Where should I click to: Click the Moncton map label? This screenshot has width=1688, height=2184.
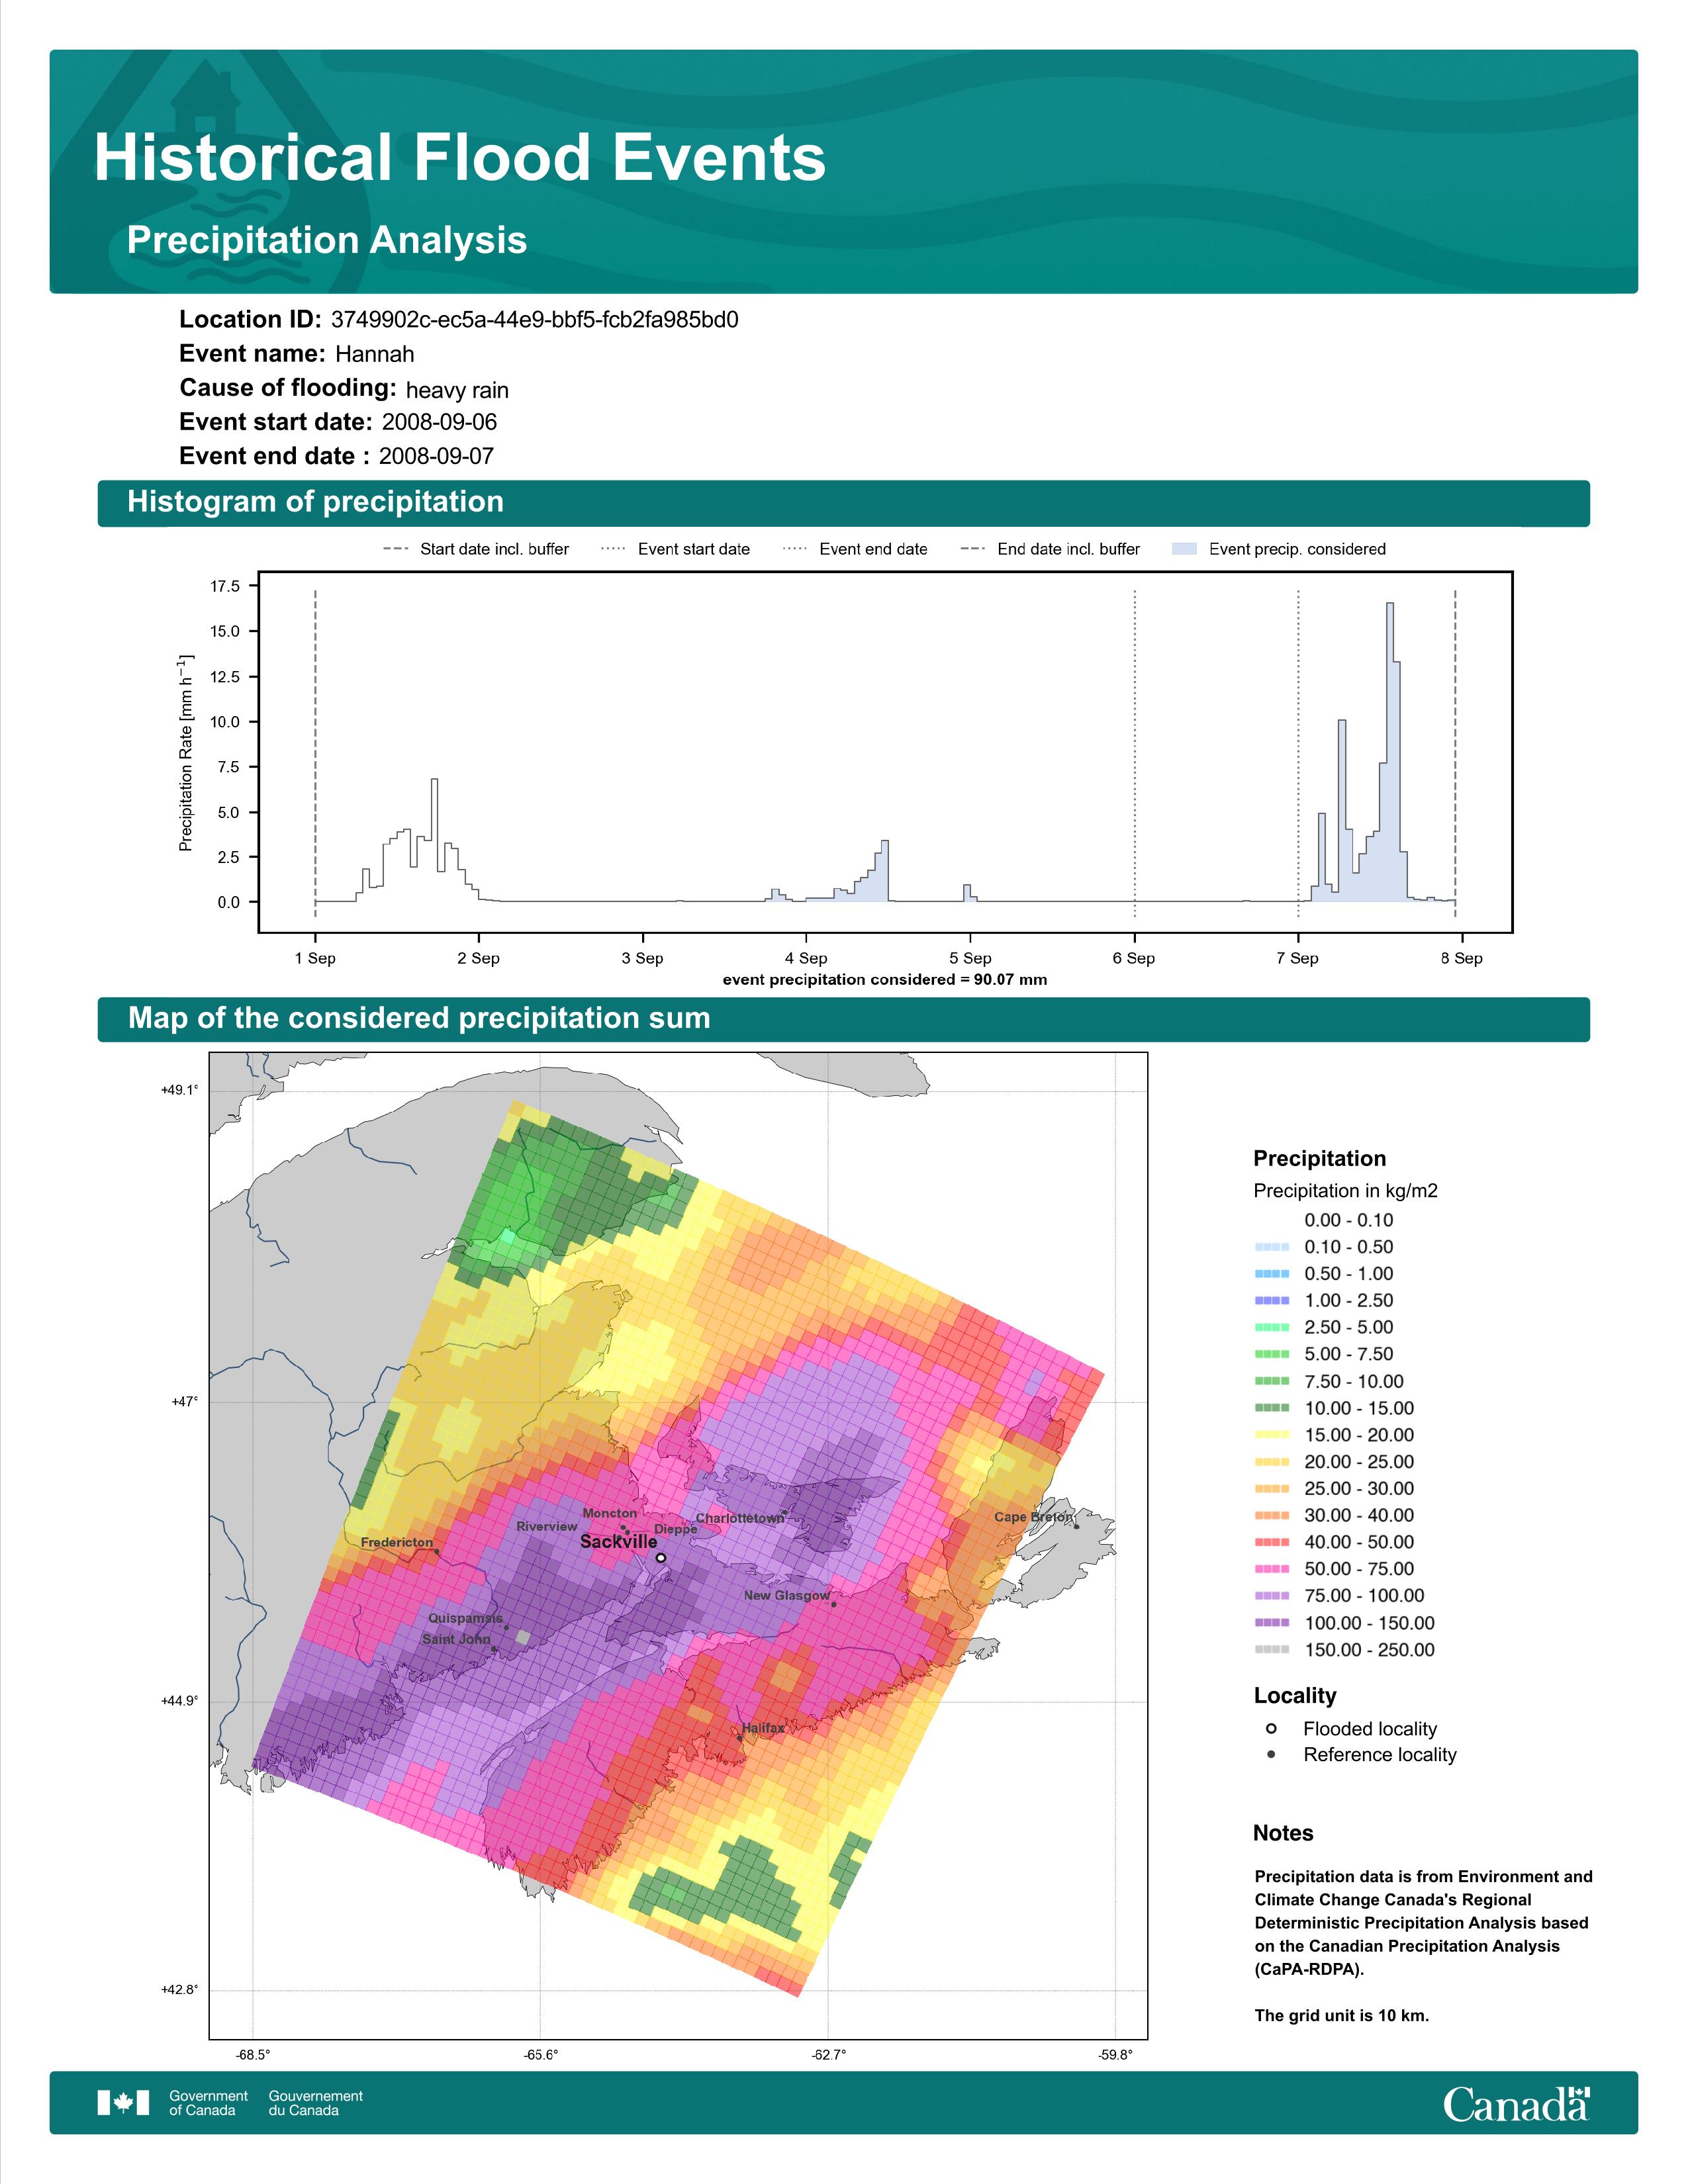pyautogui.click(x=610, y=1513)
